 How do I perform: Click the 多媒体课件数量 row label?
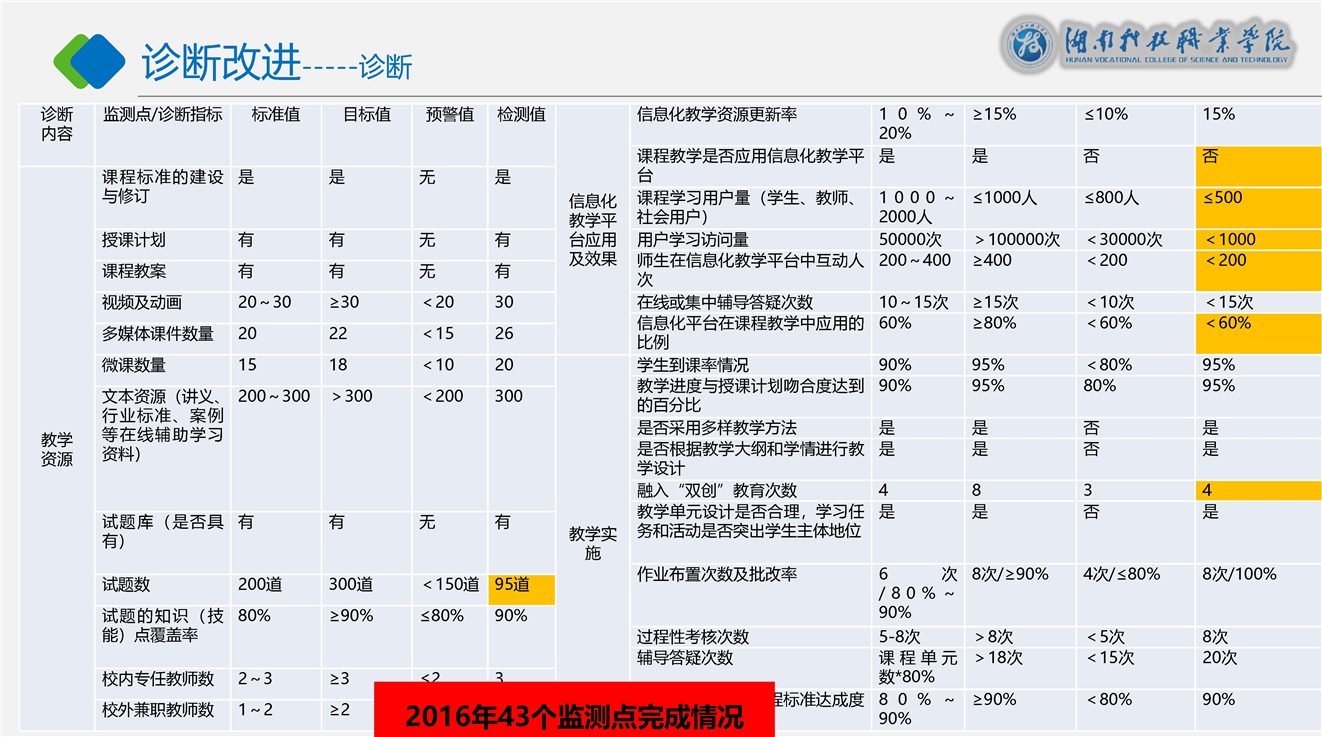158,334
